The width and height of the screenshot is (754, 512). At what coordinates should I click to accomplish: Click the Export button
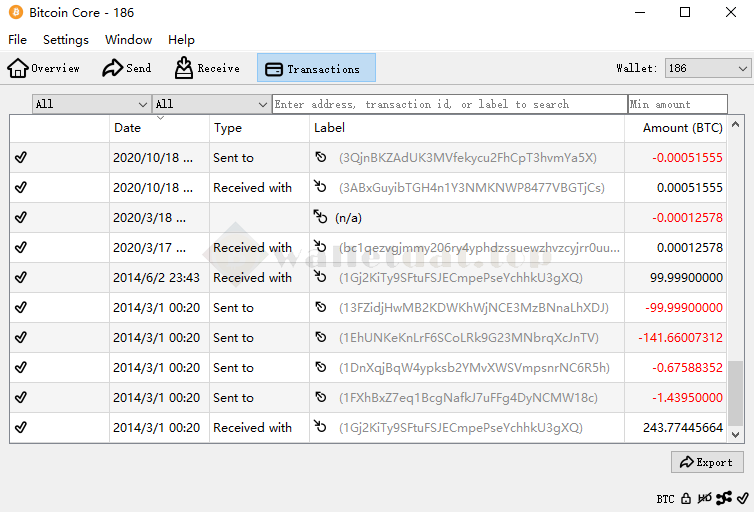pyautogui.click(x=707, y=462)
